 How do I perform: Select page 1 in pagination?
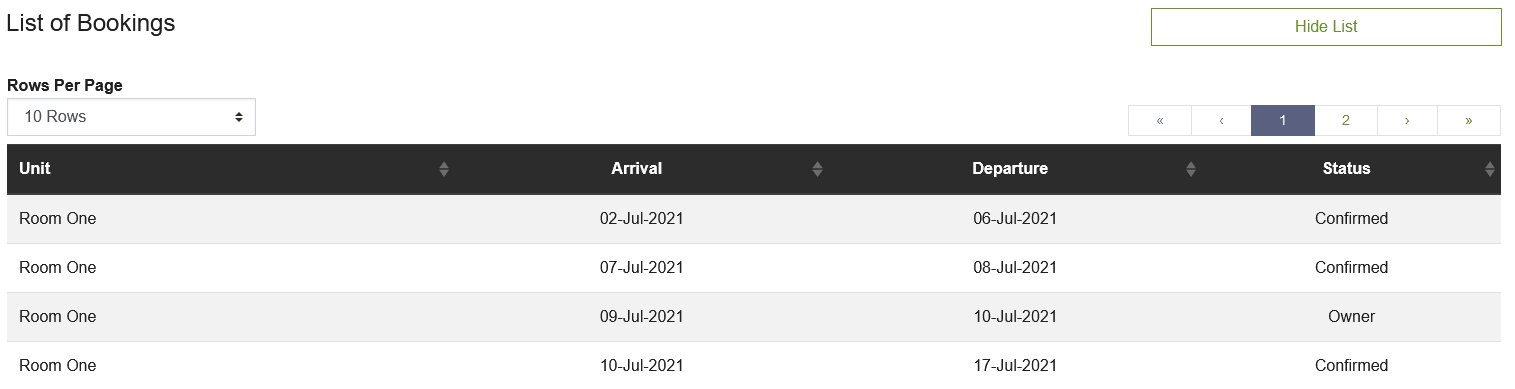[x=1283, y=120]
